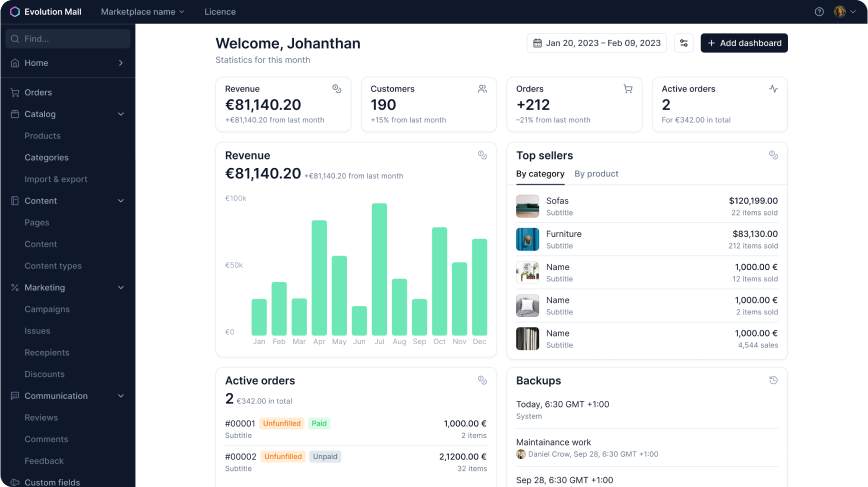Click the link icon in Active orders panel
Viewport: 868px width, 487px height.
482,380
